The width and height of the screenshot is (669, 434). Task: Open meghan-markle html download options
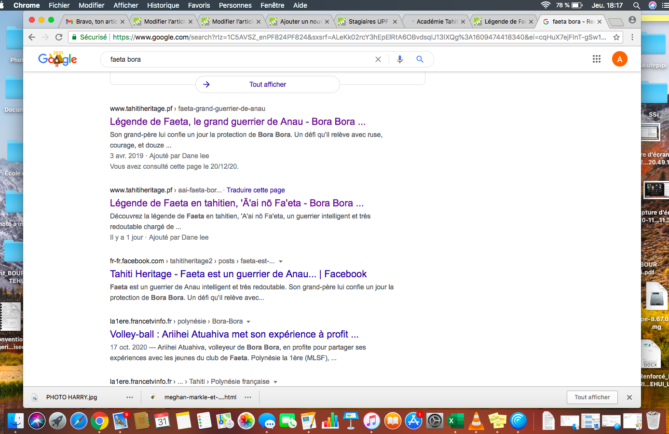tap(248, 397)
